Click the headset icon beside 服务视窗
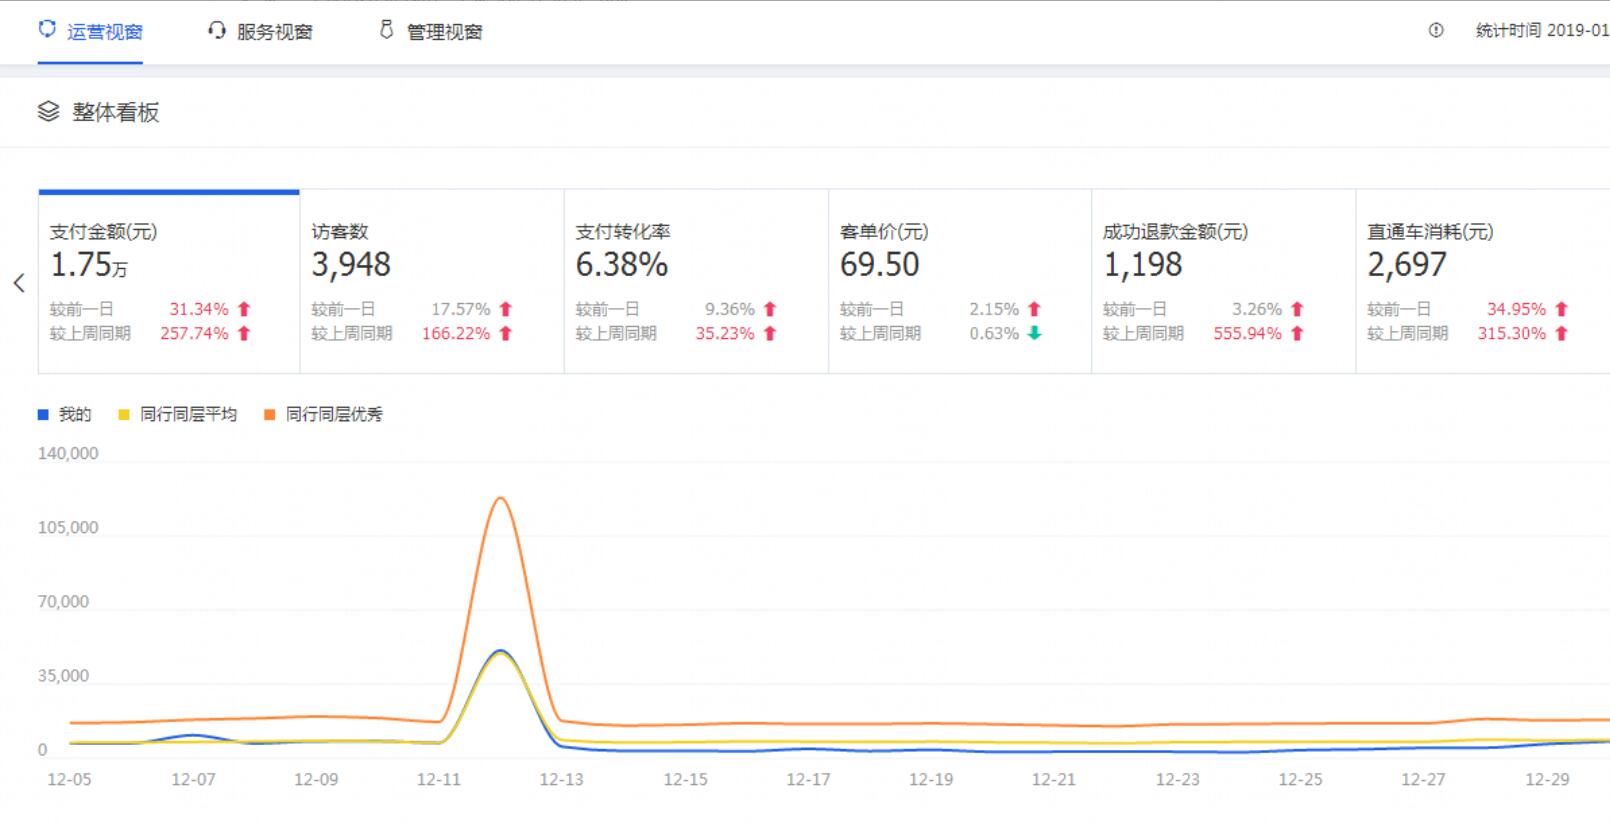The height and width of the screenshot is (824, 1610). [x=217, y=30]
